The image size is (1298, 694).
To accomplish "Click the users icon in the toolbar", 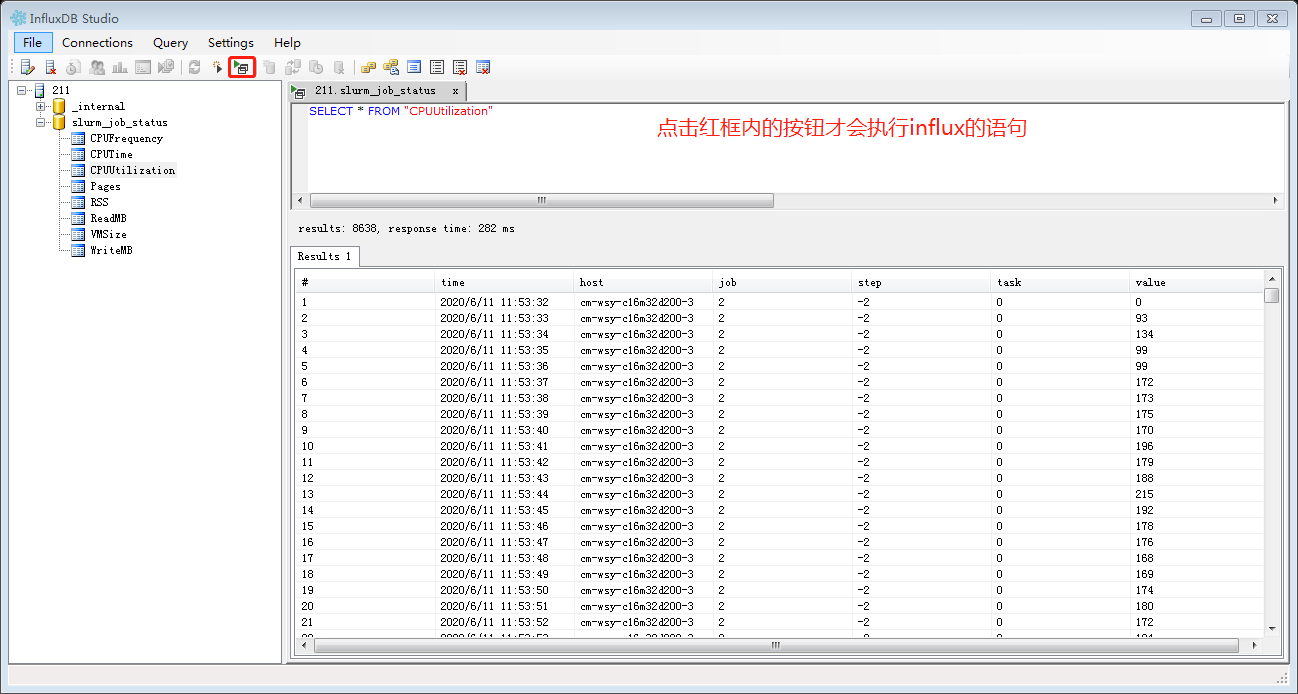I will [x=97, y=67].
